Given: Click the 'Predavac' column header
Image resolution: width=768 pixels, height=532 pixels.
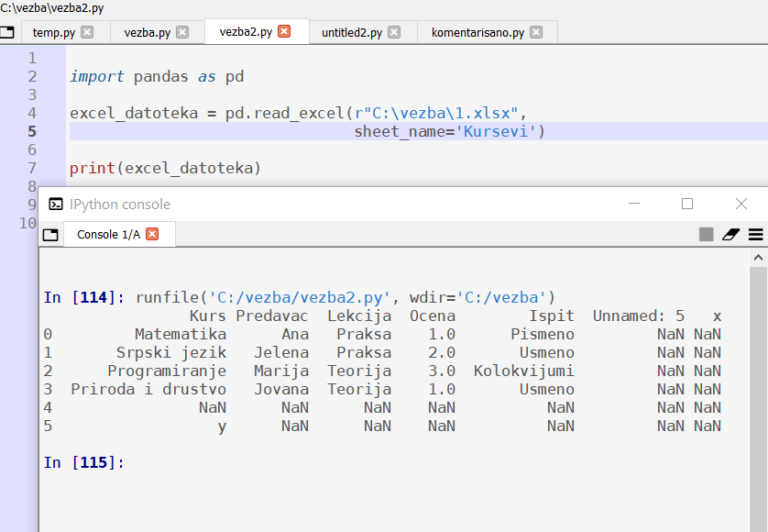Looking at the screenshot, I should click(272, 316).
